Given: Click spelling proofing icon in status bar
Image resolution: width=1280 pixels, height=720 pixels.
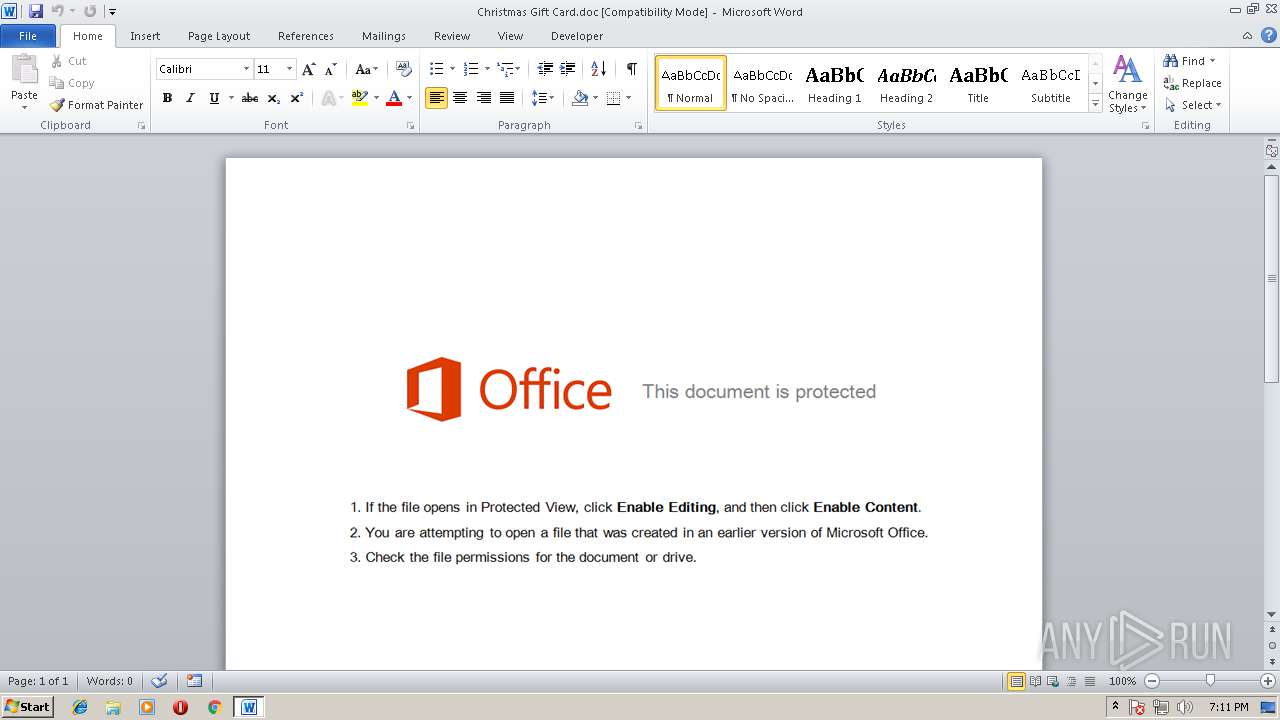Looking at the screenshot, I should [159, 681].
